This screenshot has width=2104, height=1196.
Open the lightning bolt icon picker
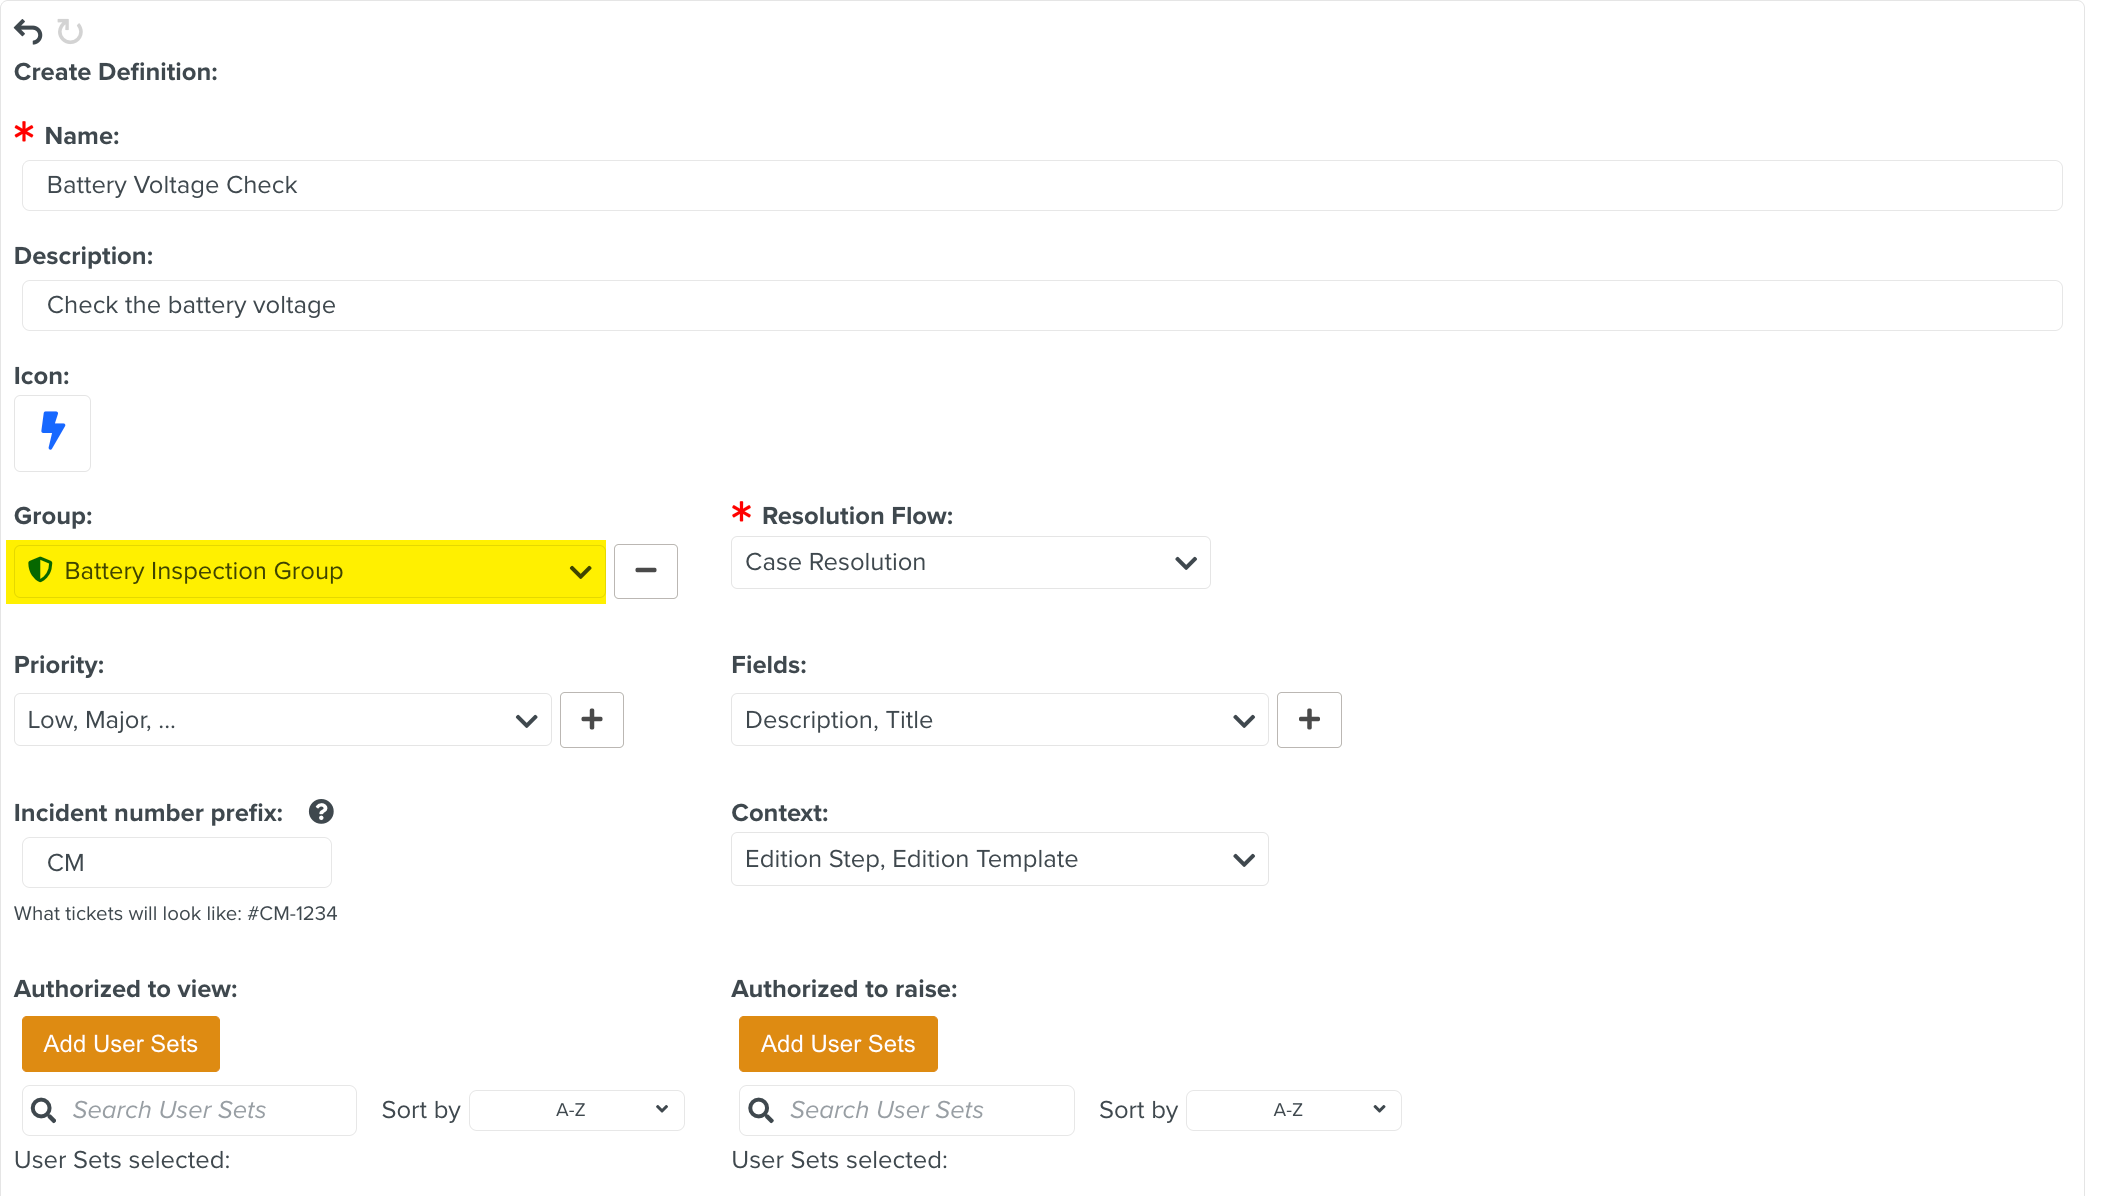52,432
